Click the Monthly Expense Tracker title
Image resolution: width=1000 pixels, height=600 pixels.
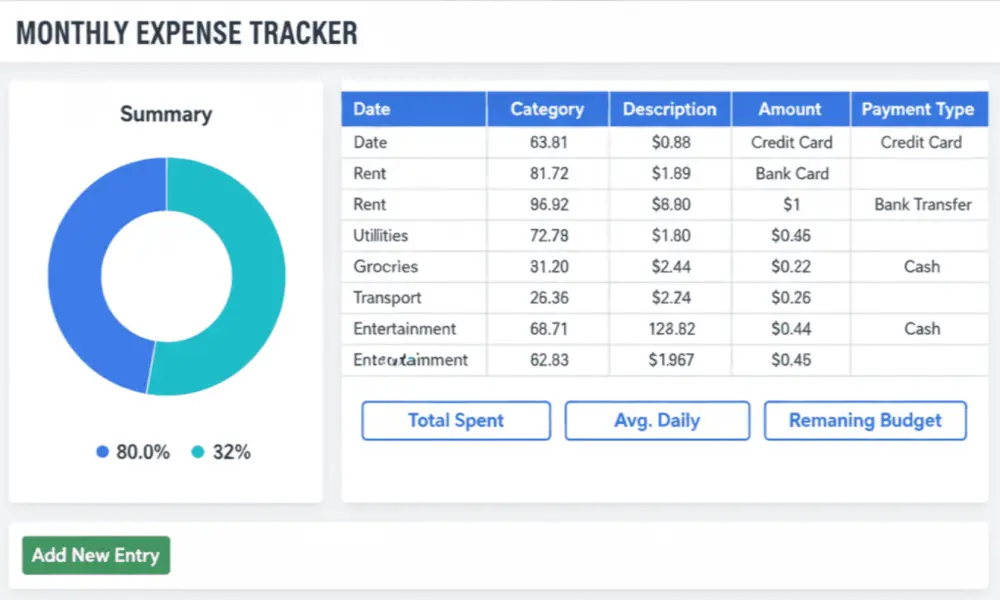[x=187, y=33]
